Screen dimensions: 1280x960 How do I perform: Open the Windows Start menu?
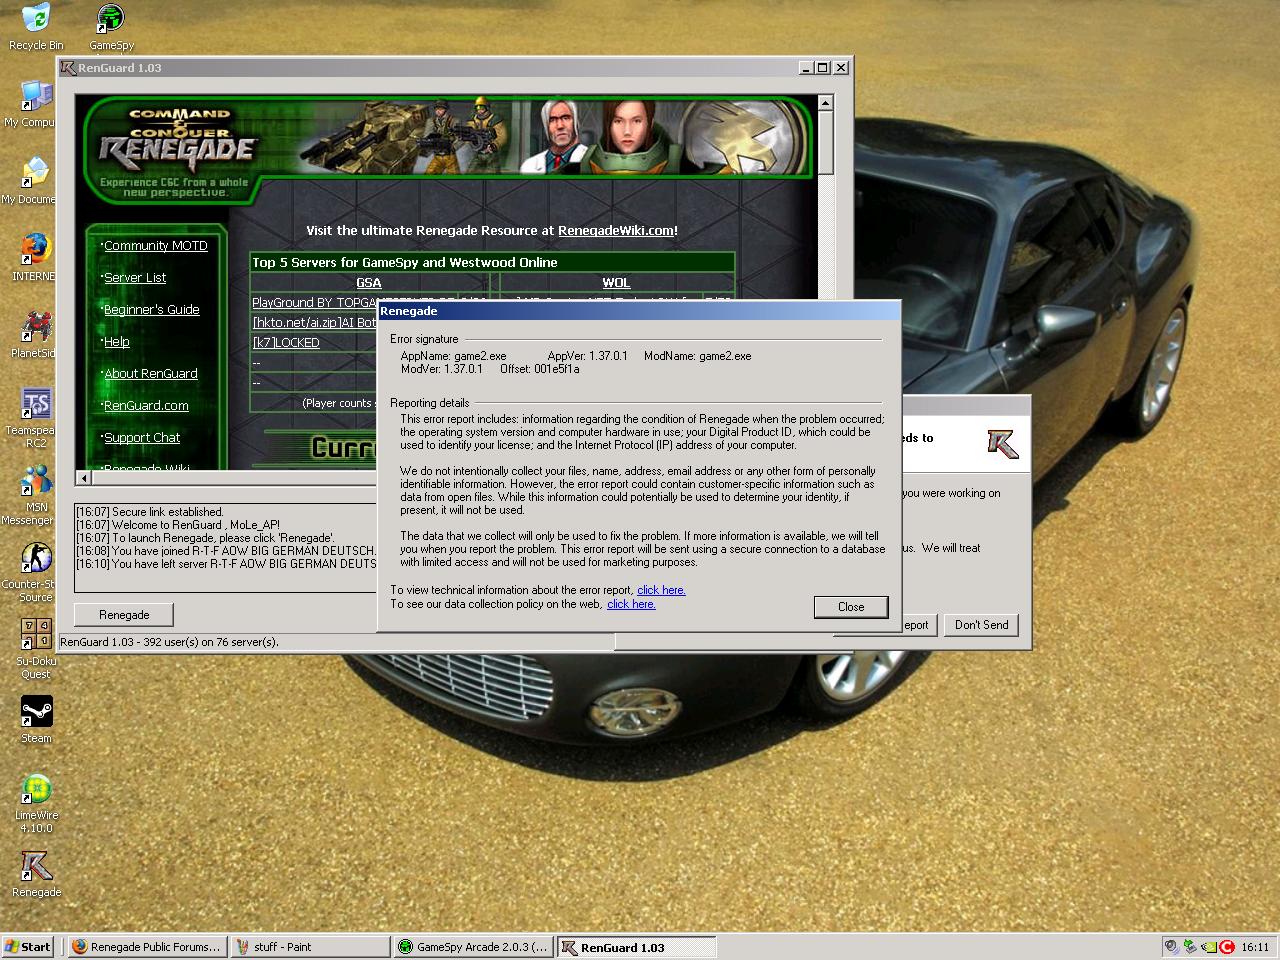pos(28,947)
